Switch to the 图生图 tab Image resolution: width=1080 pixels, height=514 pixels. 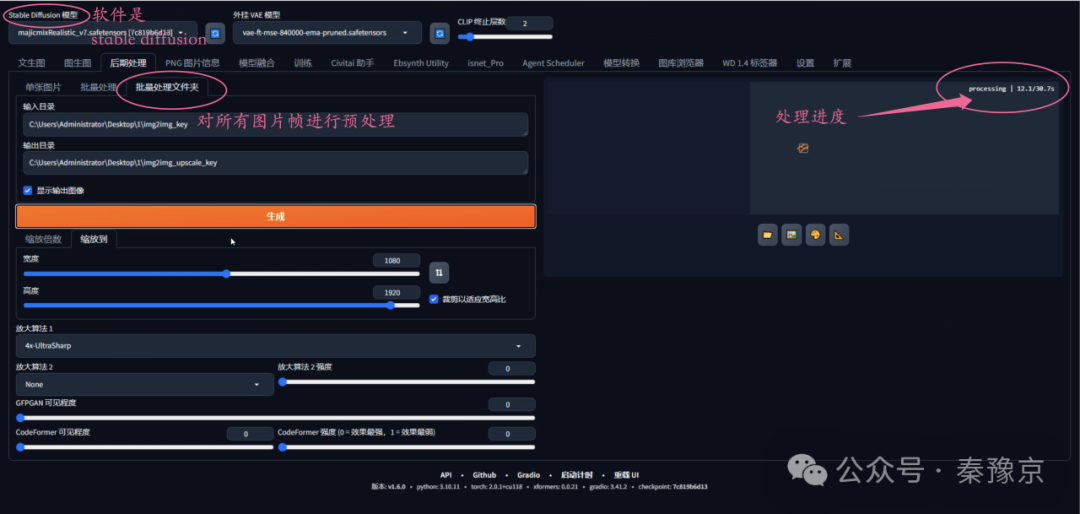77,63
